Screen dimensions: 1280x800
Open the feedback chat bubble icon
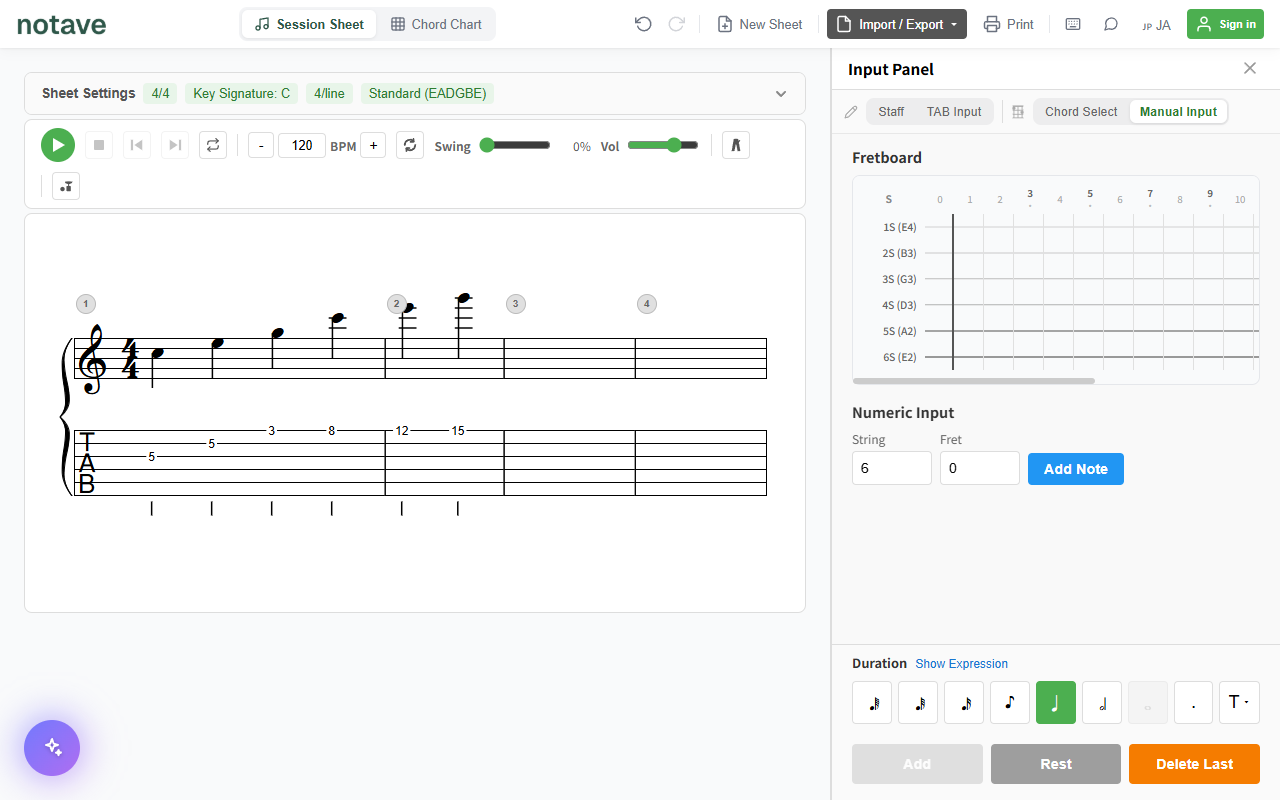[1111, 24]
